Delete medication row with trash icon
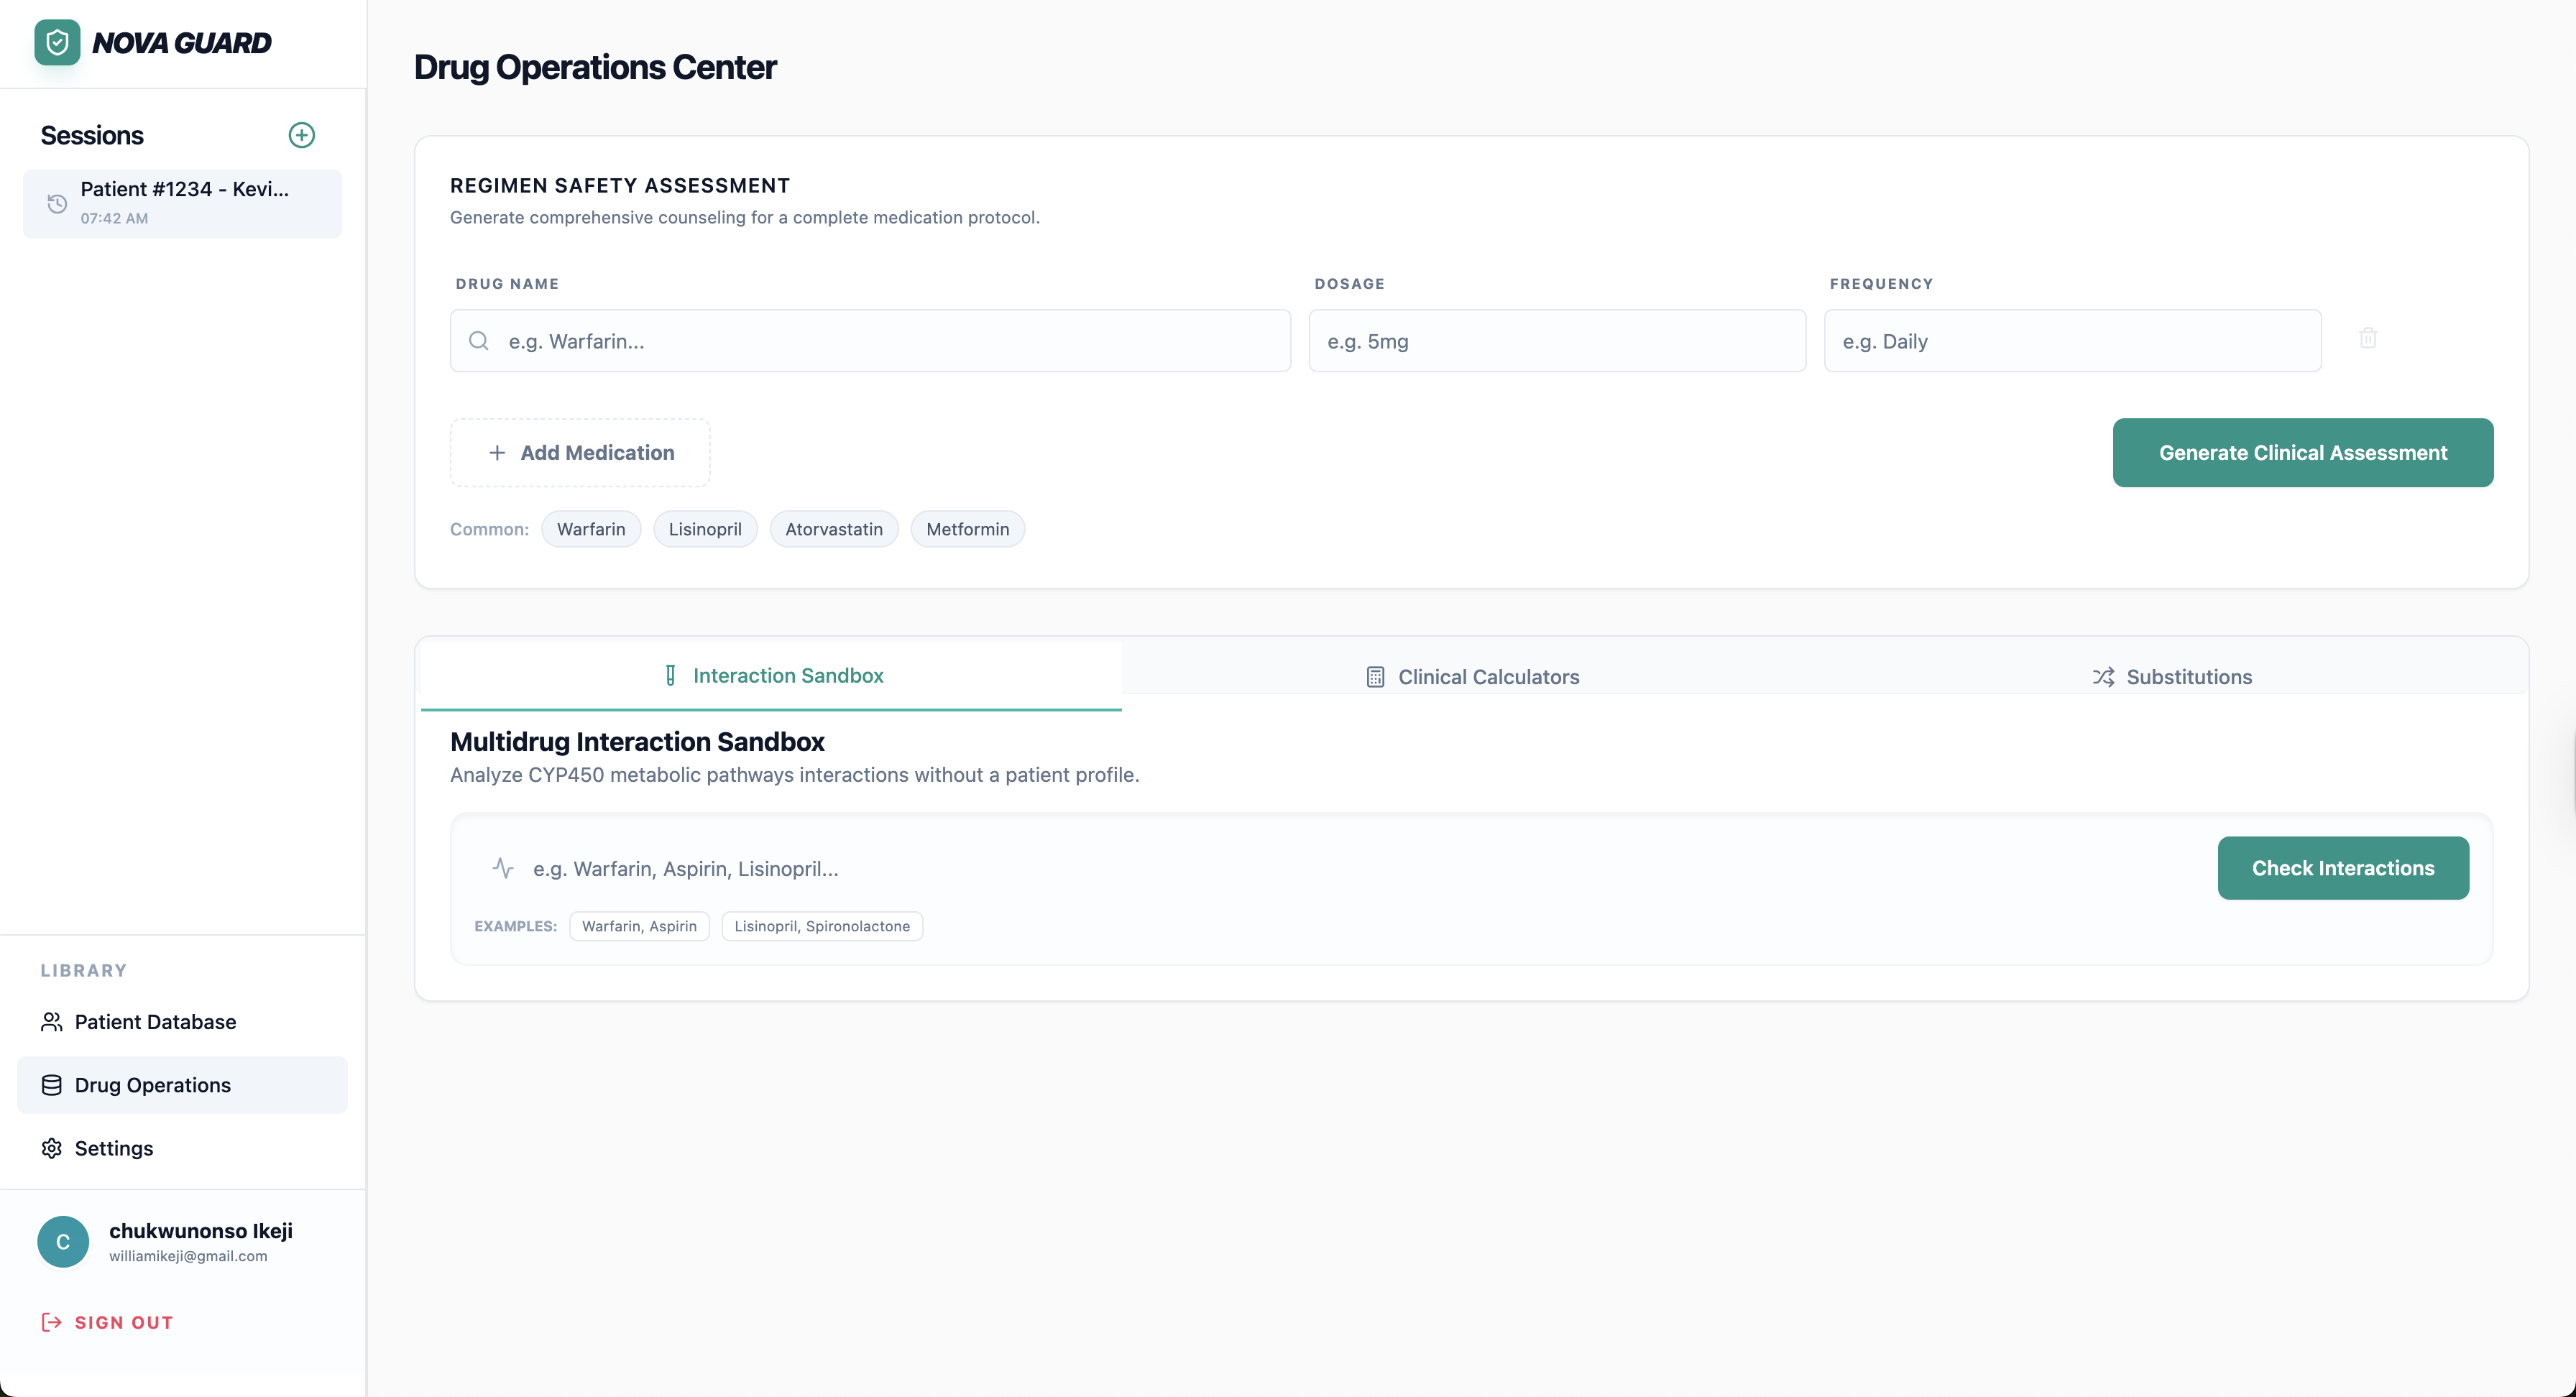This screenshot has height=1397, width=2576. point(2367,339)
